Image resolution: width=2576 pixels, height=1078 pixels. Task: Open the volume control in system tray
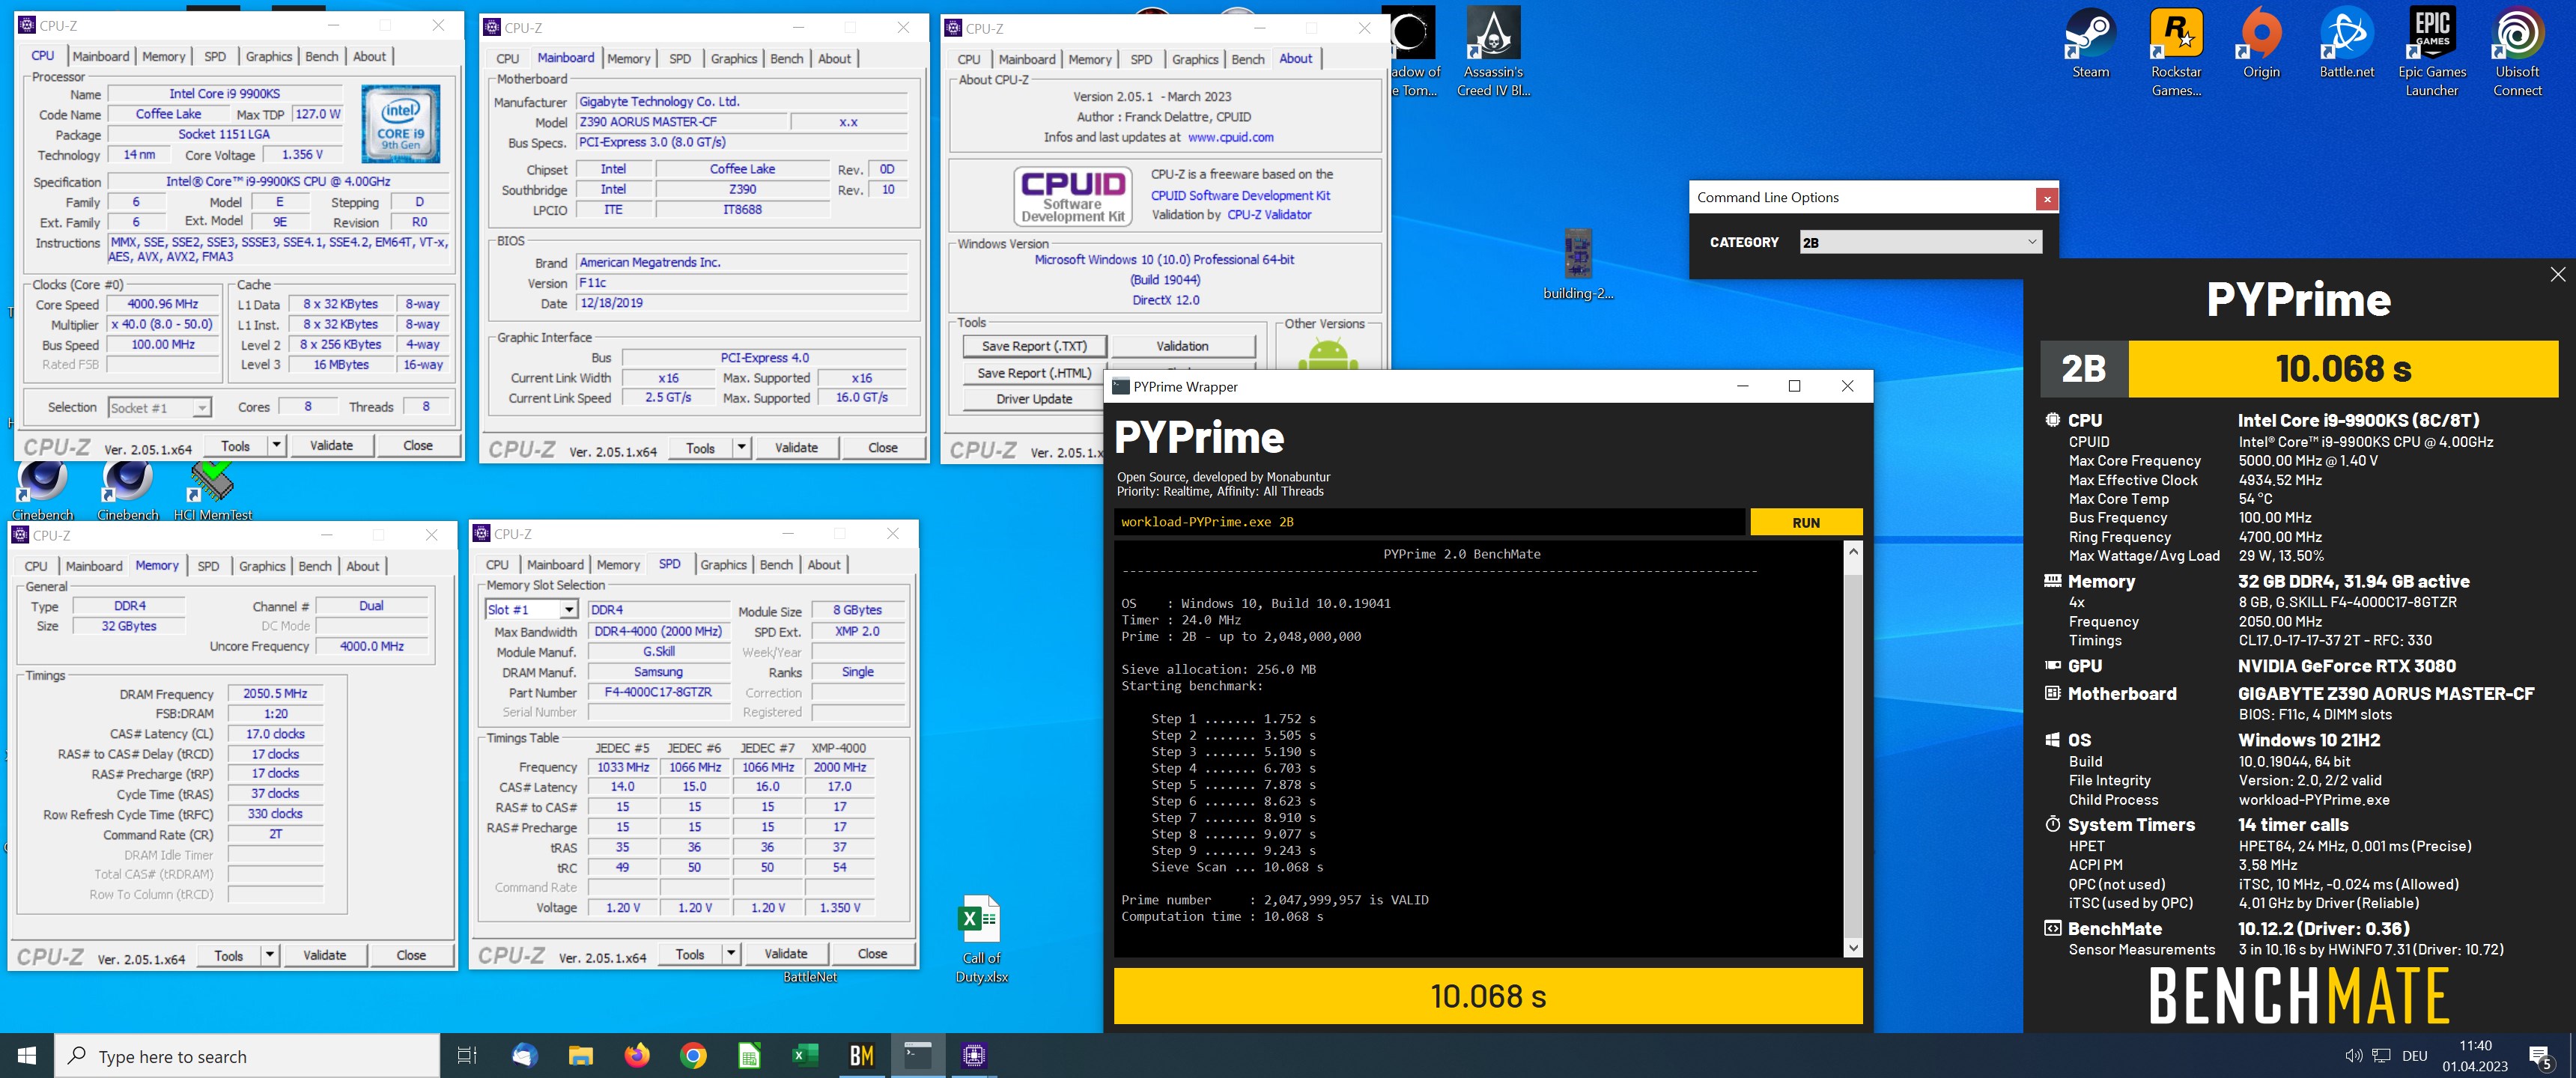[2353, 1055]
